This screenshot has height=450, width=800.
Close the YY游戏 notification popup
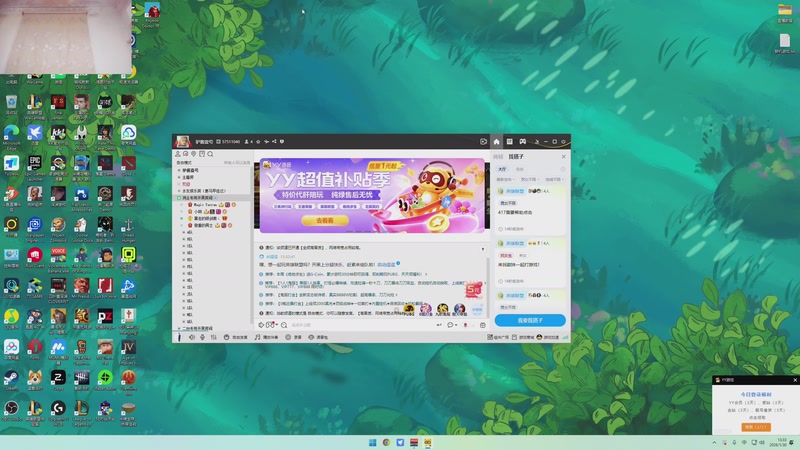click(x=795, y=380)
